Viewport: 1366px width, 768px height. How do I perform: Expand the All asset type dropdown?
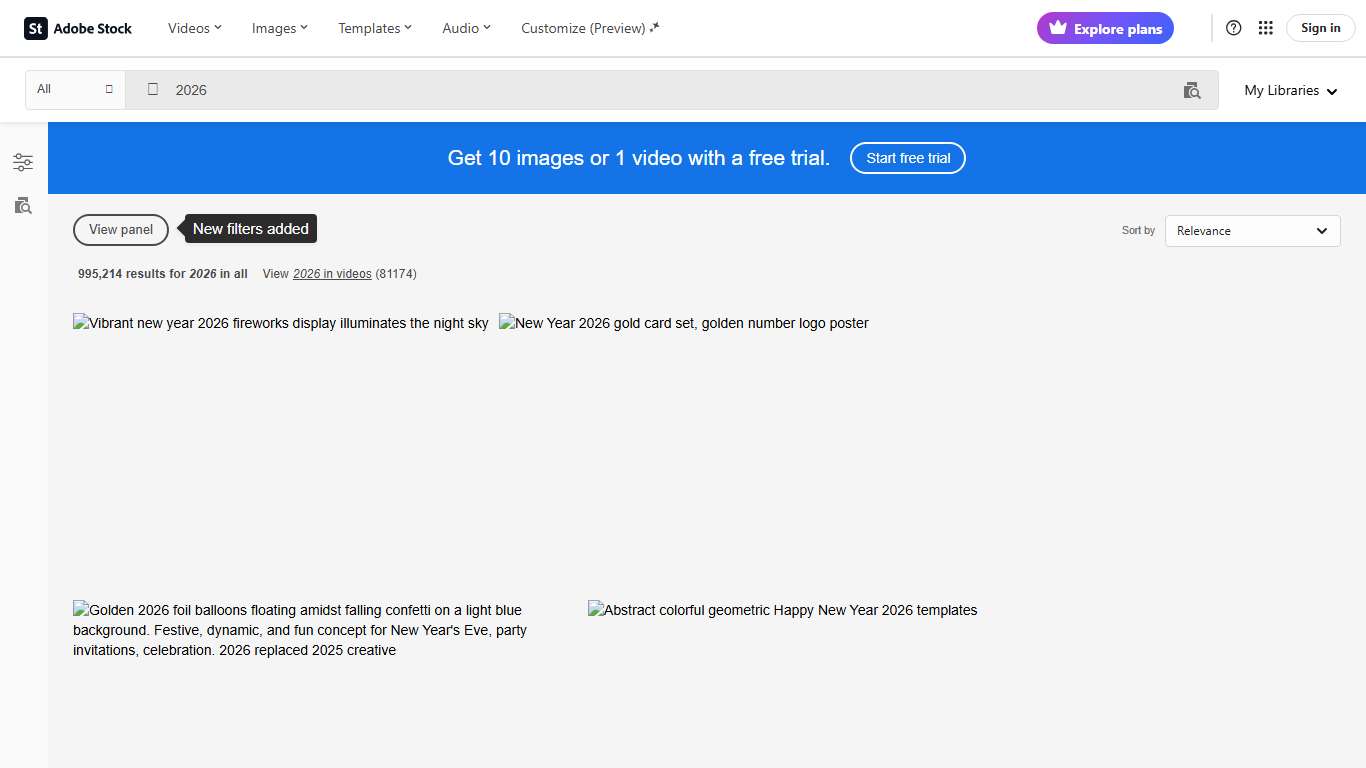[x=75, y=89]
